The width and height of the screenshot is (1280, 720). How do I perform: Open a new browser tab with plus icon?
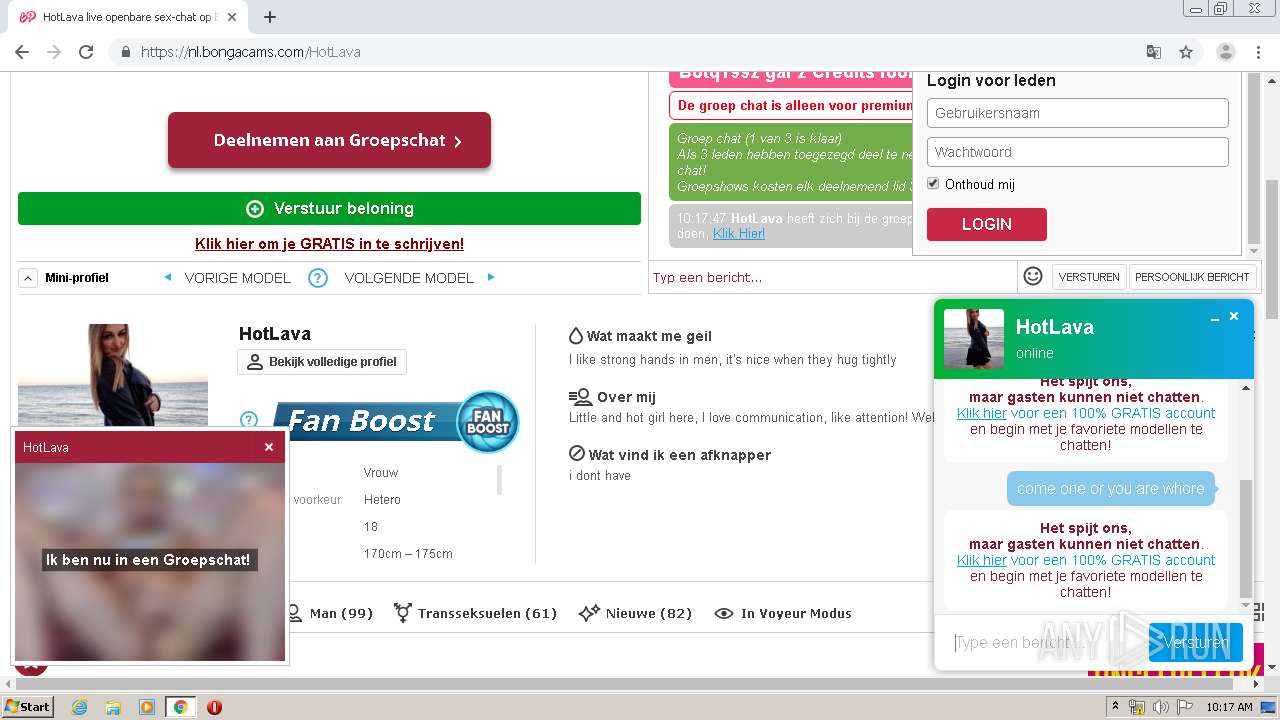(270, 17)
